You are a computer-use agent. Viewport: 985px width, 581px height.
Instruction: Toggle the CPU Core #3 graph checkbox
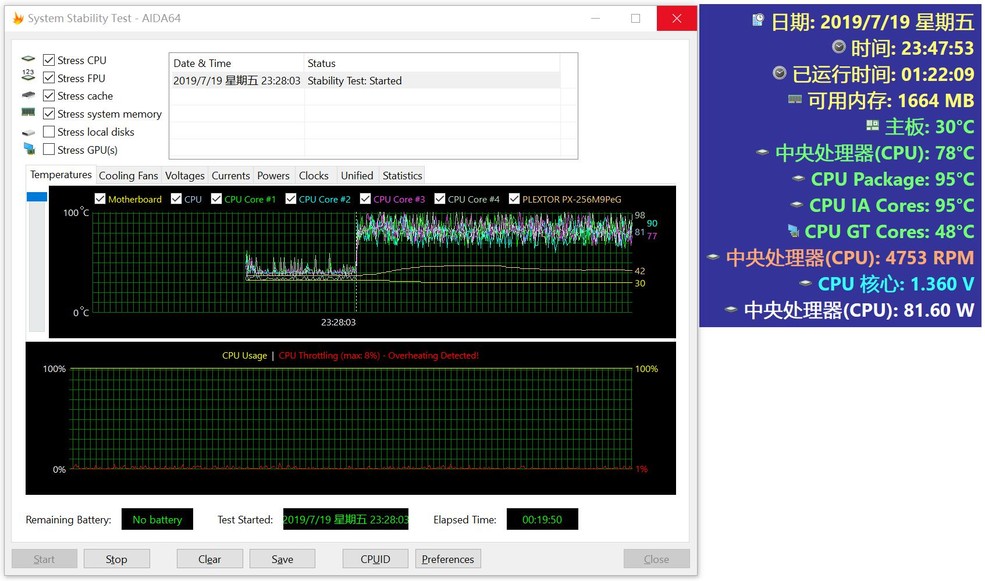365,198
